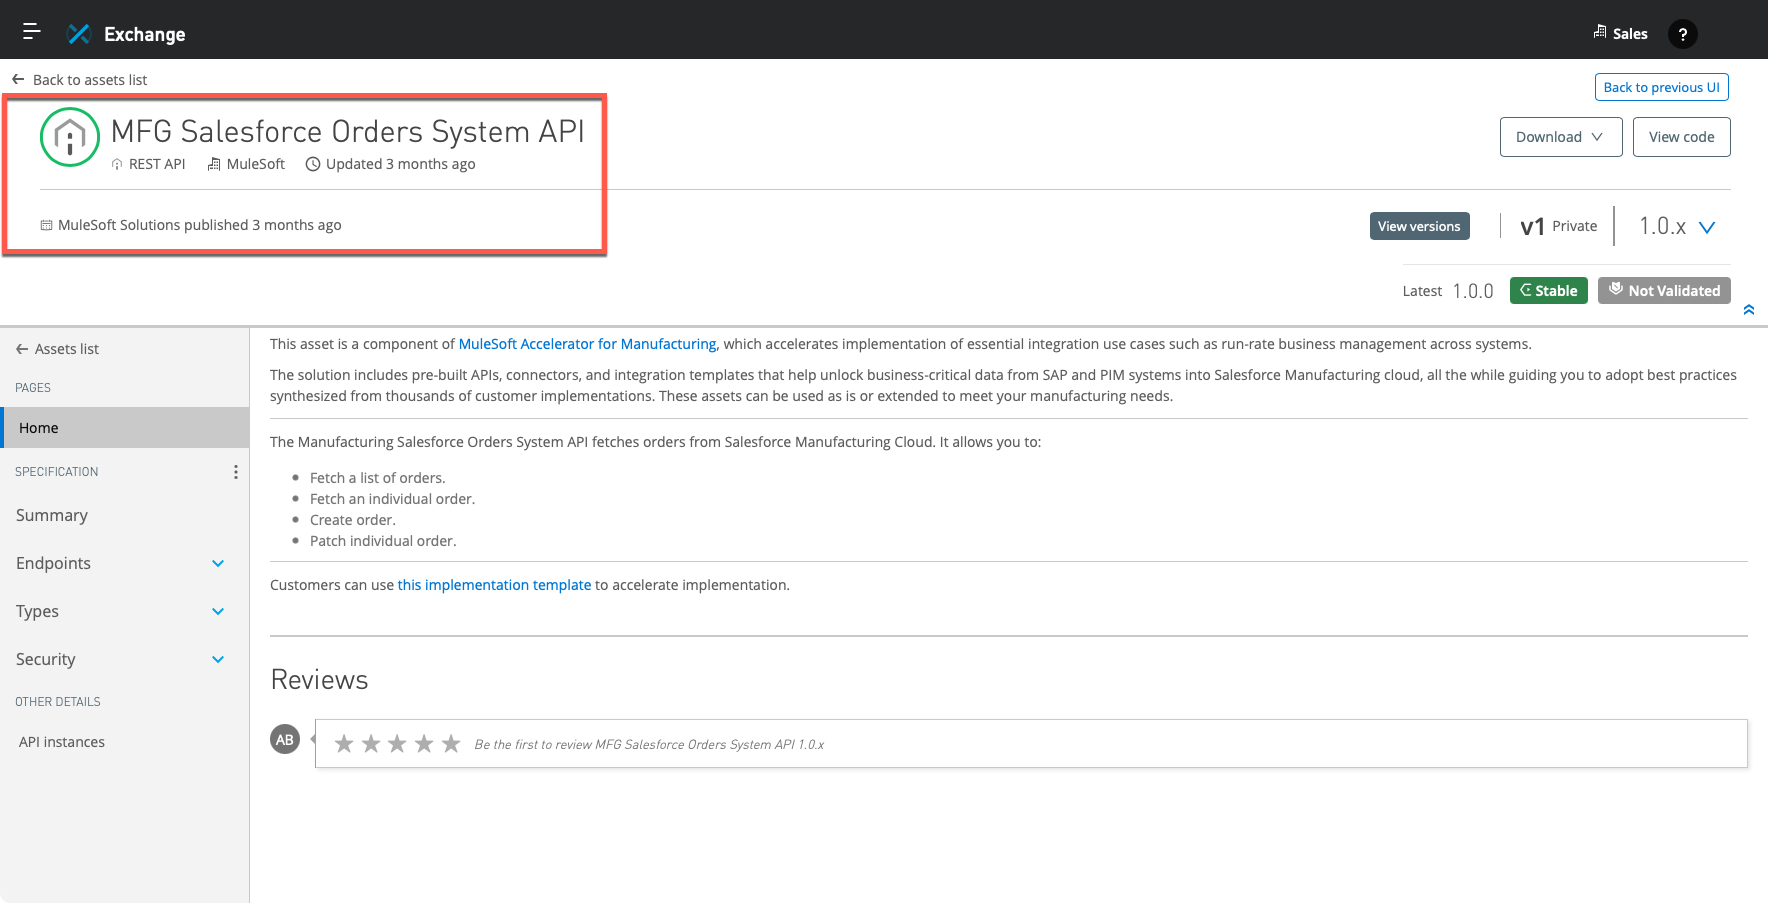Click the Exchange logo icon
This screenshot has height=903, width=1768.
tap(79, 34)
